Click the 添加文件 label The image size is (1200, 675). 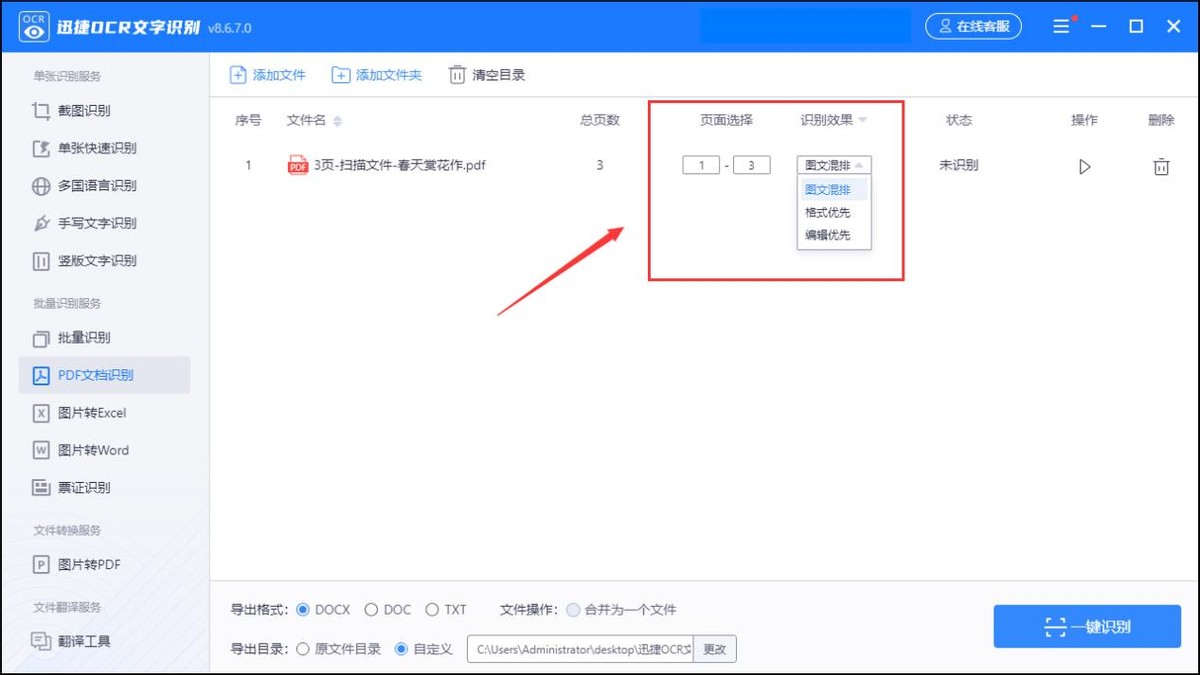pyautogui.click(x=279, y=75)
